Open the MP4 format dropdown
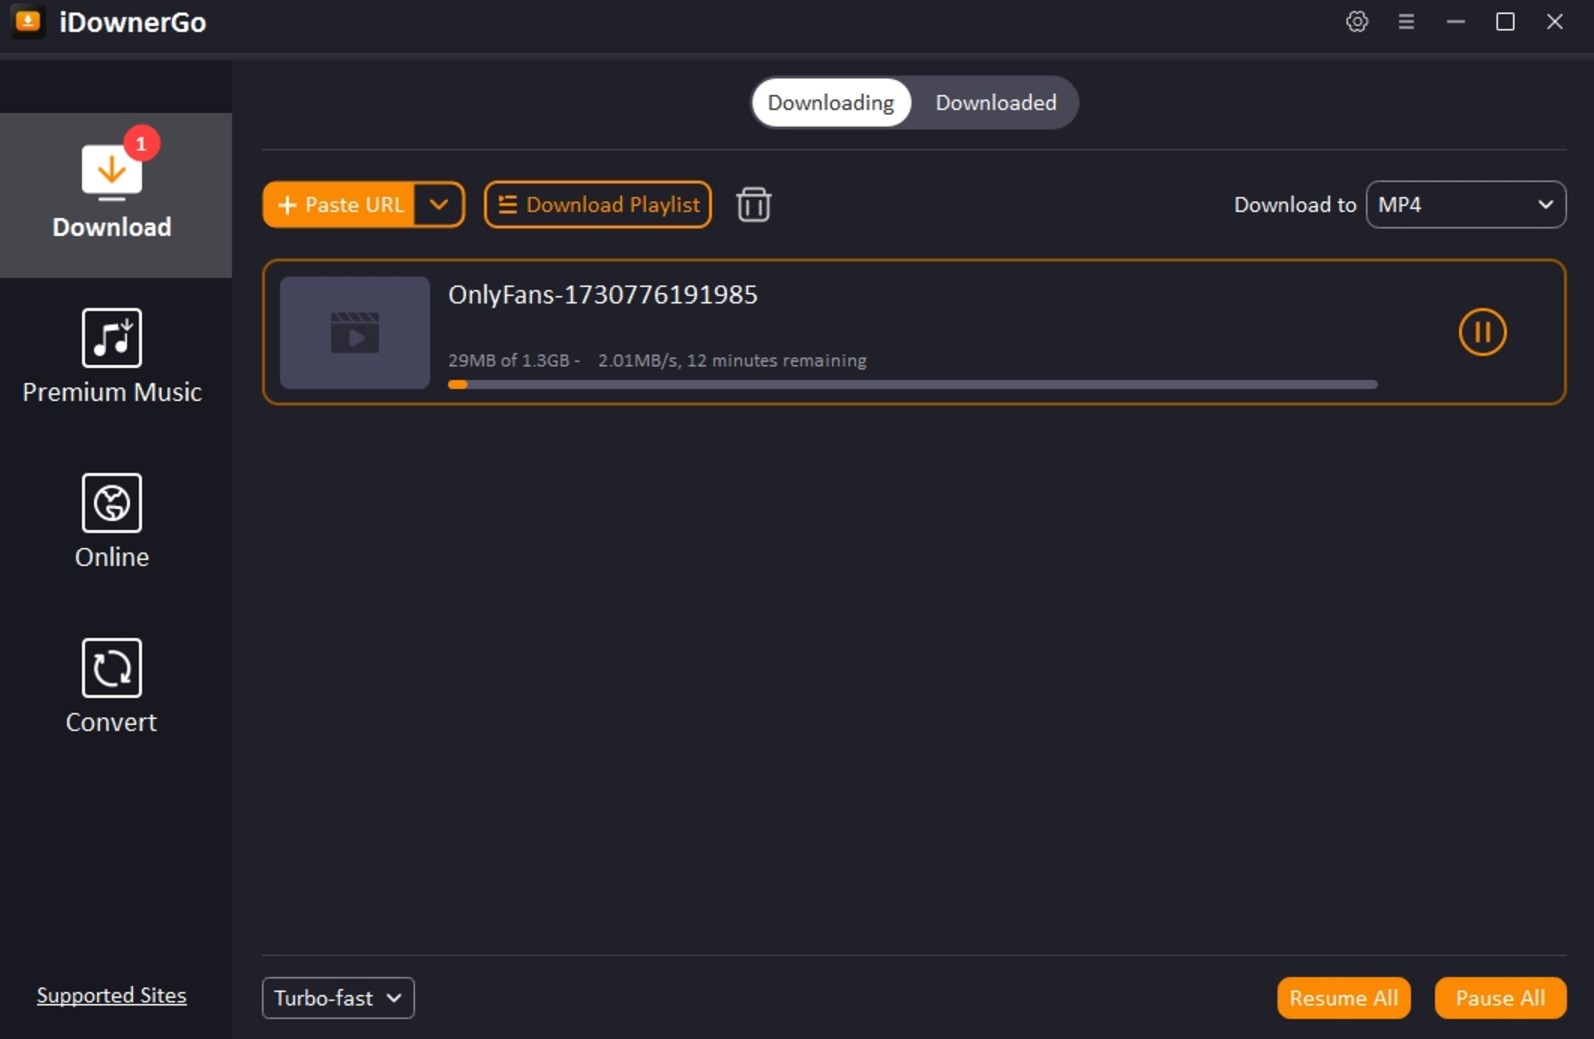Screen dimensions: 1594x1039 click(x=1466, y=205)
